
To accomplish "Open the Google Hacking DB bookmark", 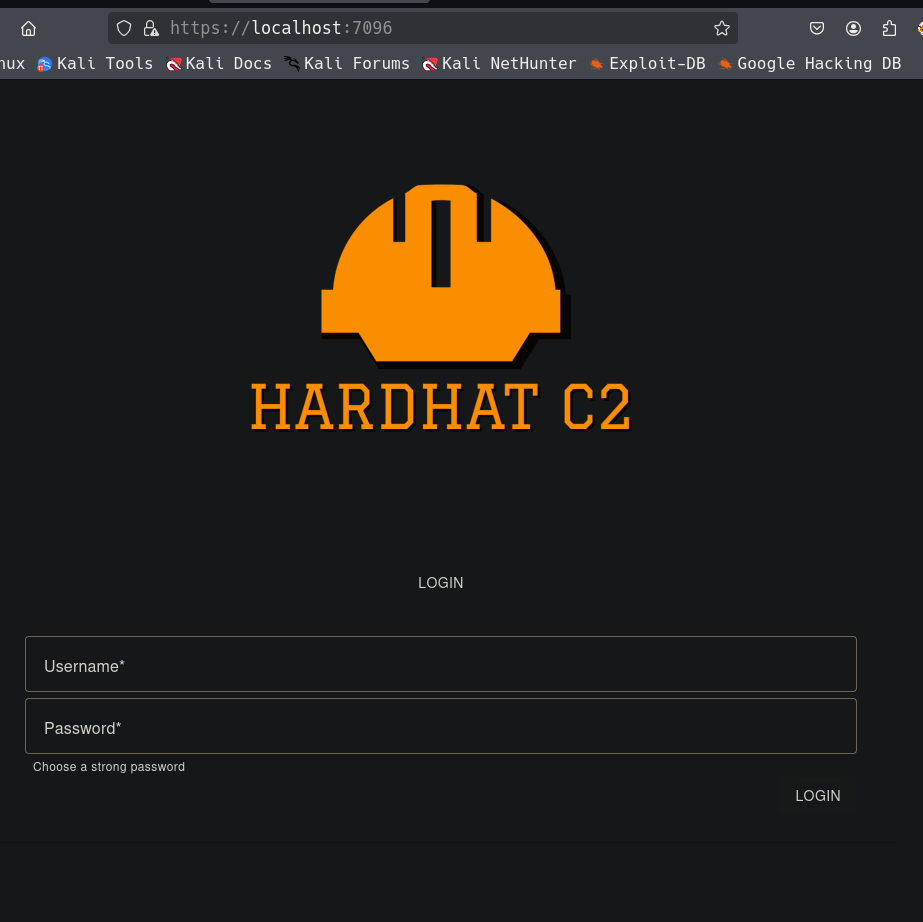I will click(x=809, y=63).
